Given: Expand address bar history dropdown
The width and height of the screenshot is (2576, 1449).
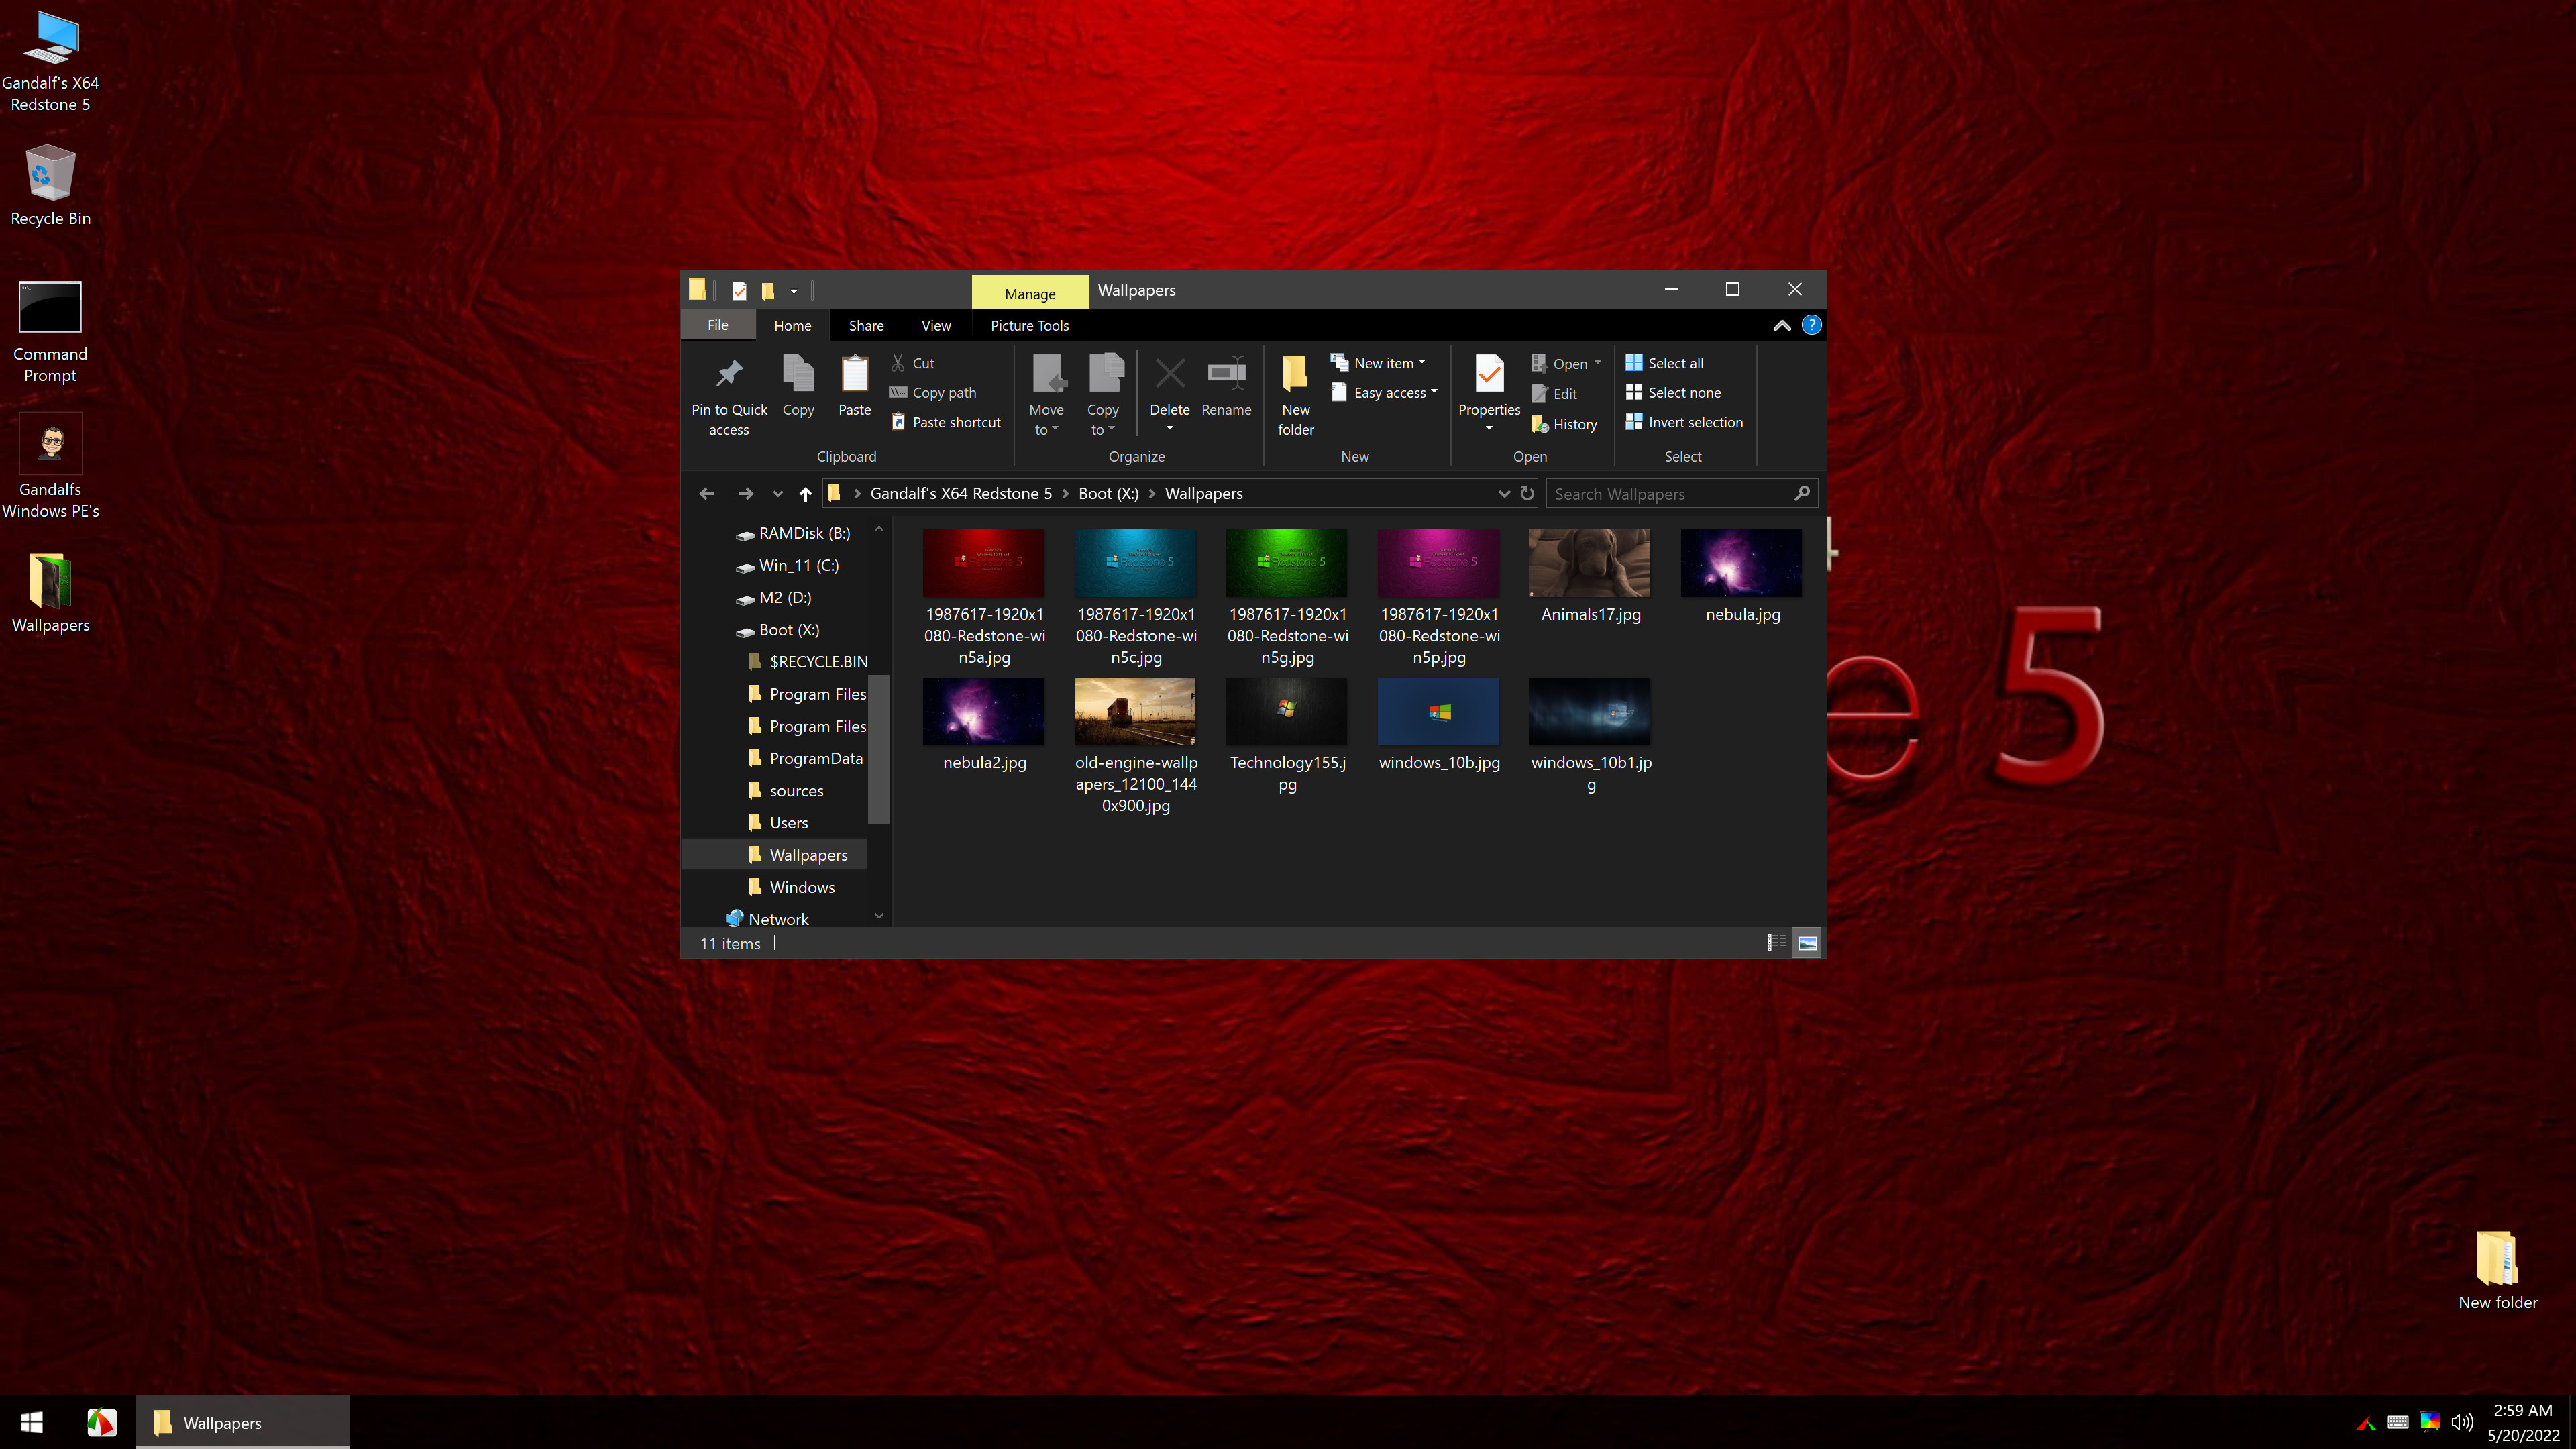Looking at the screenshot, I should point(1504,493).
